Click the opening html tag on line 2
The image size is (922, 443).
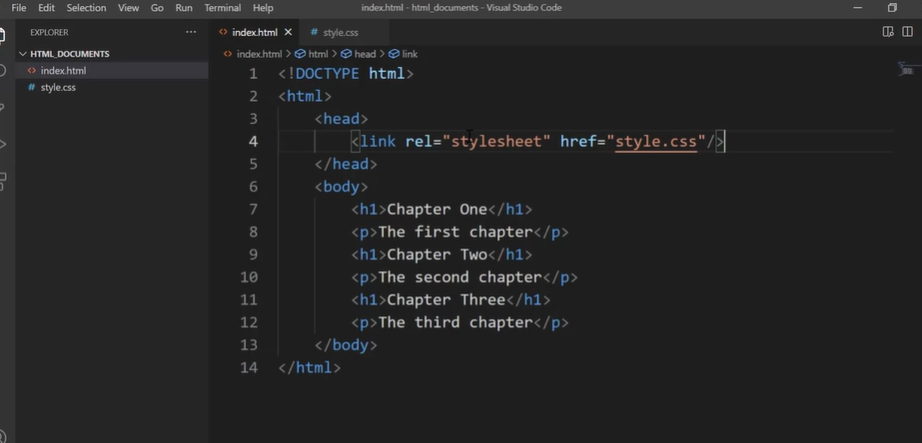[305, 96]
